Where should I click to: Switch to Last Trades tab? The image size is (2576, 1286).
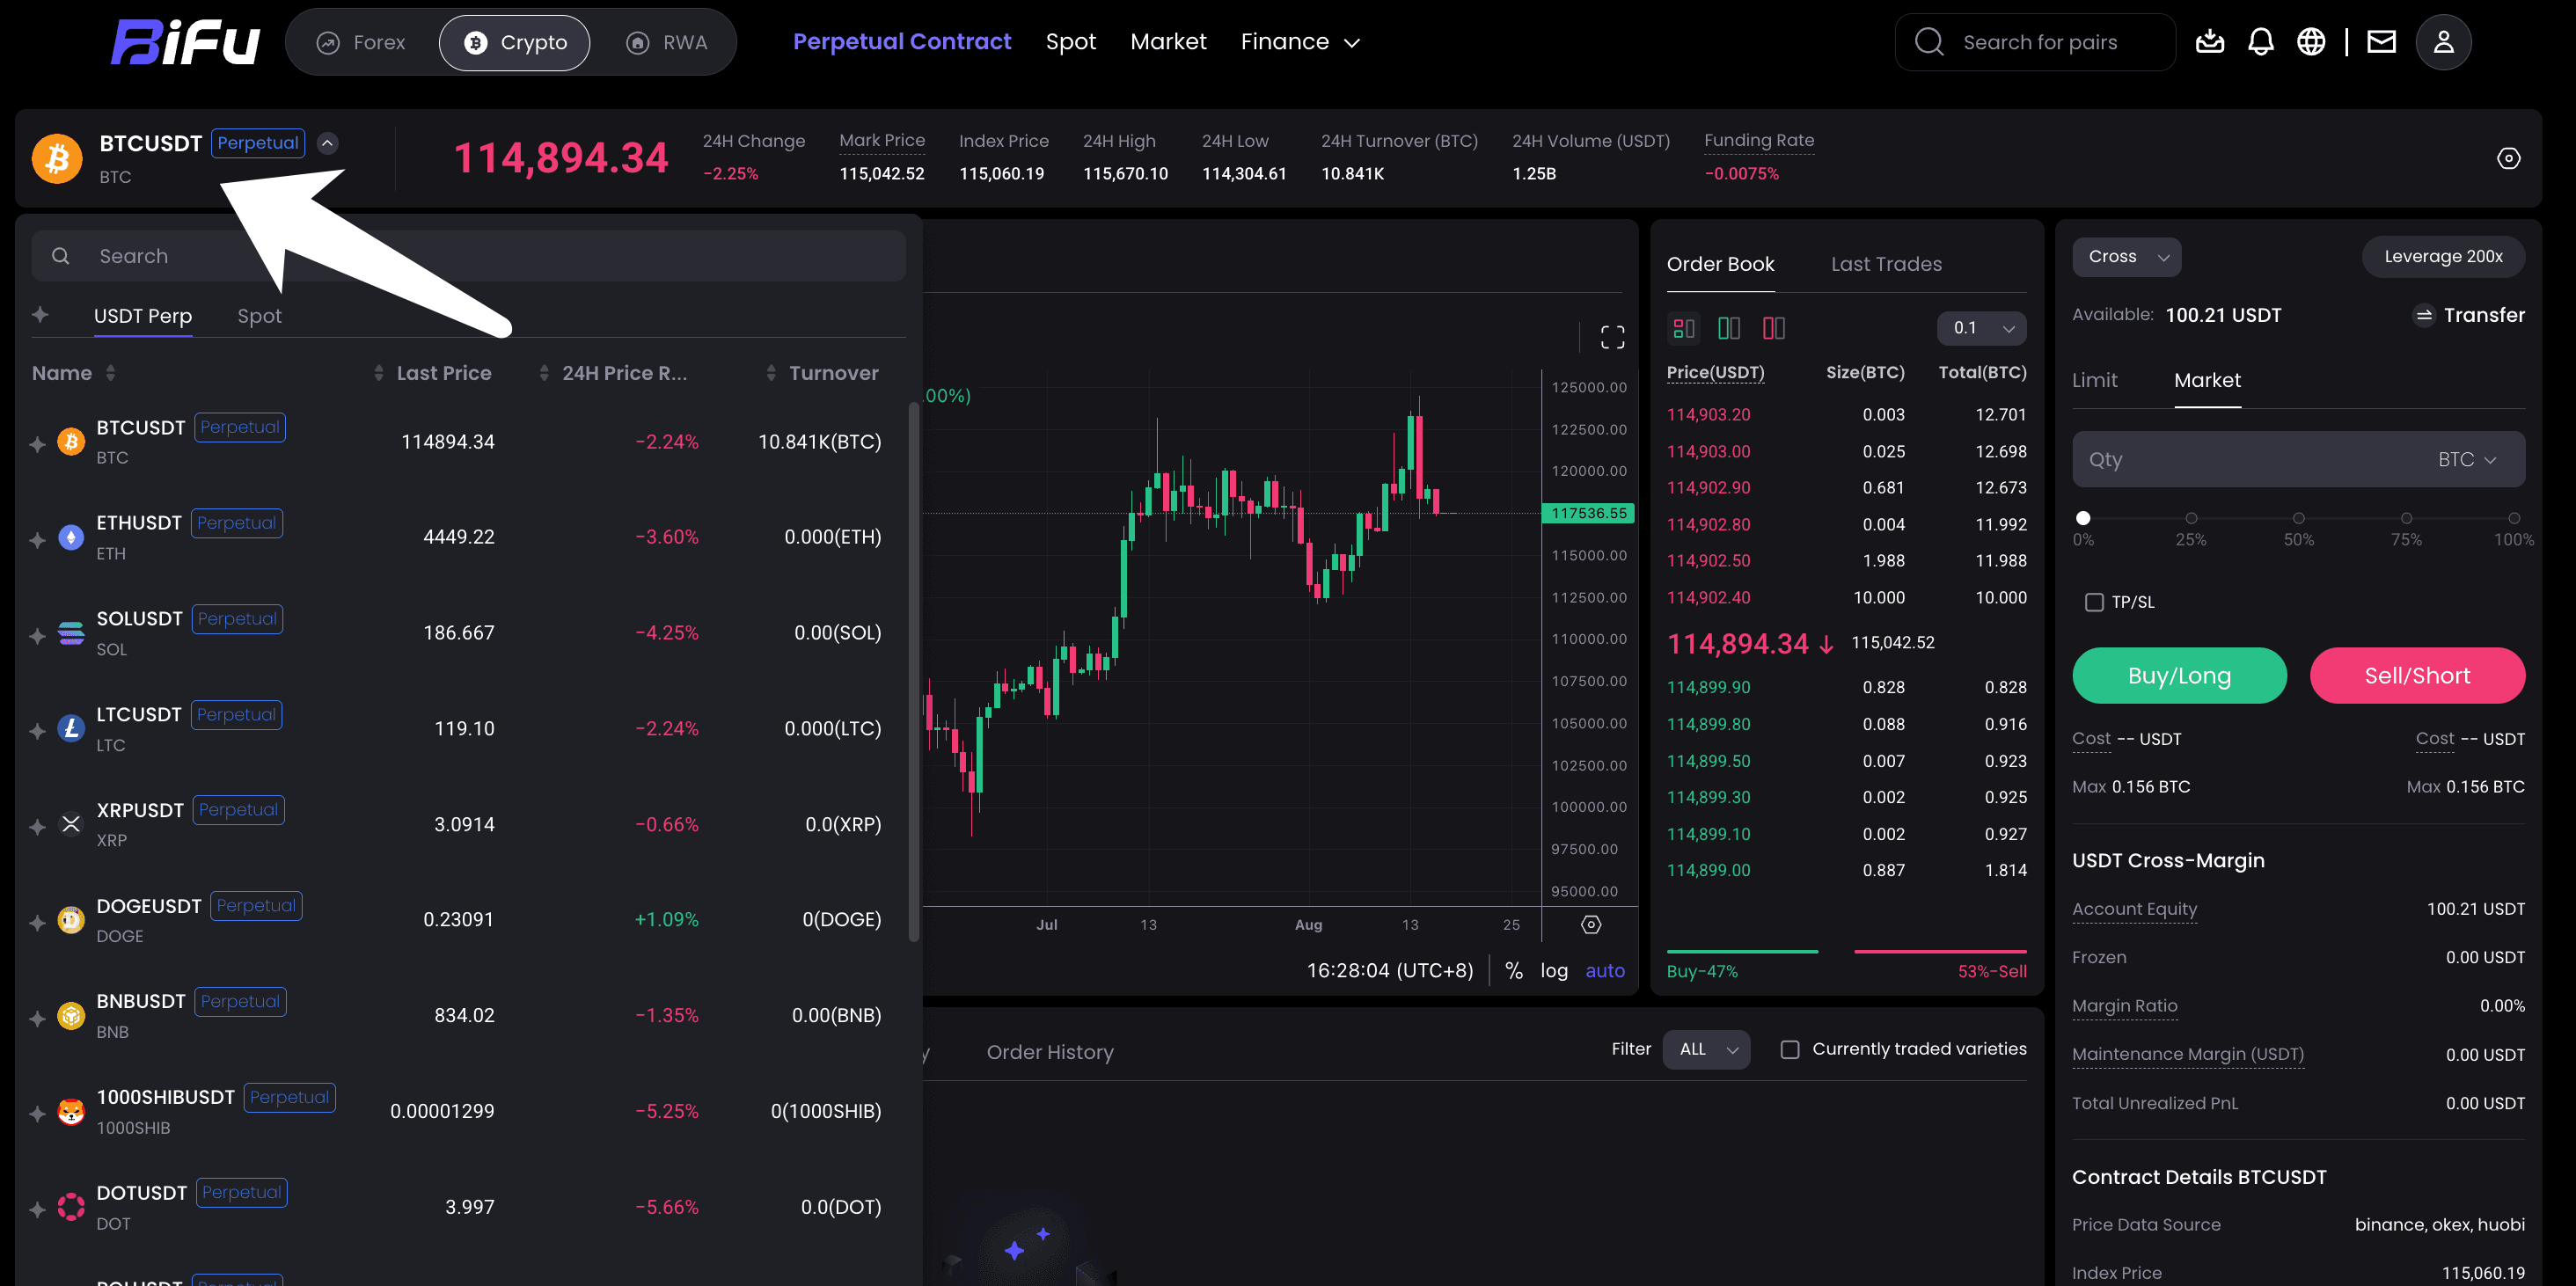pos(1886,264)
